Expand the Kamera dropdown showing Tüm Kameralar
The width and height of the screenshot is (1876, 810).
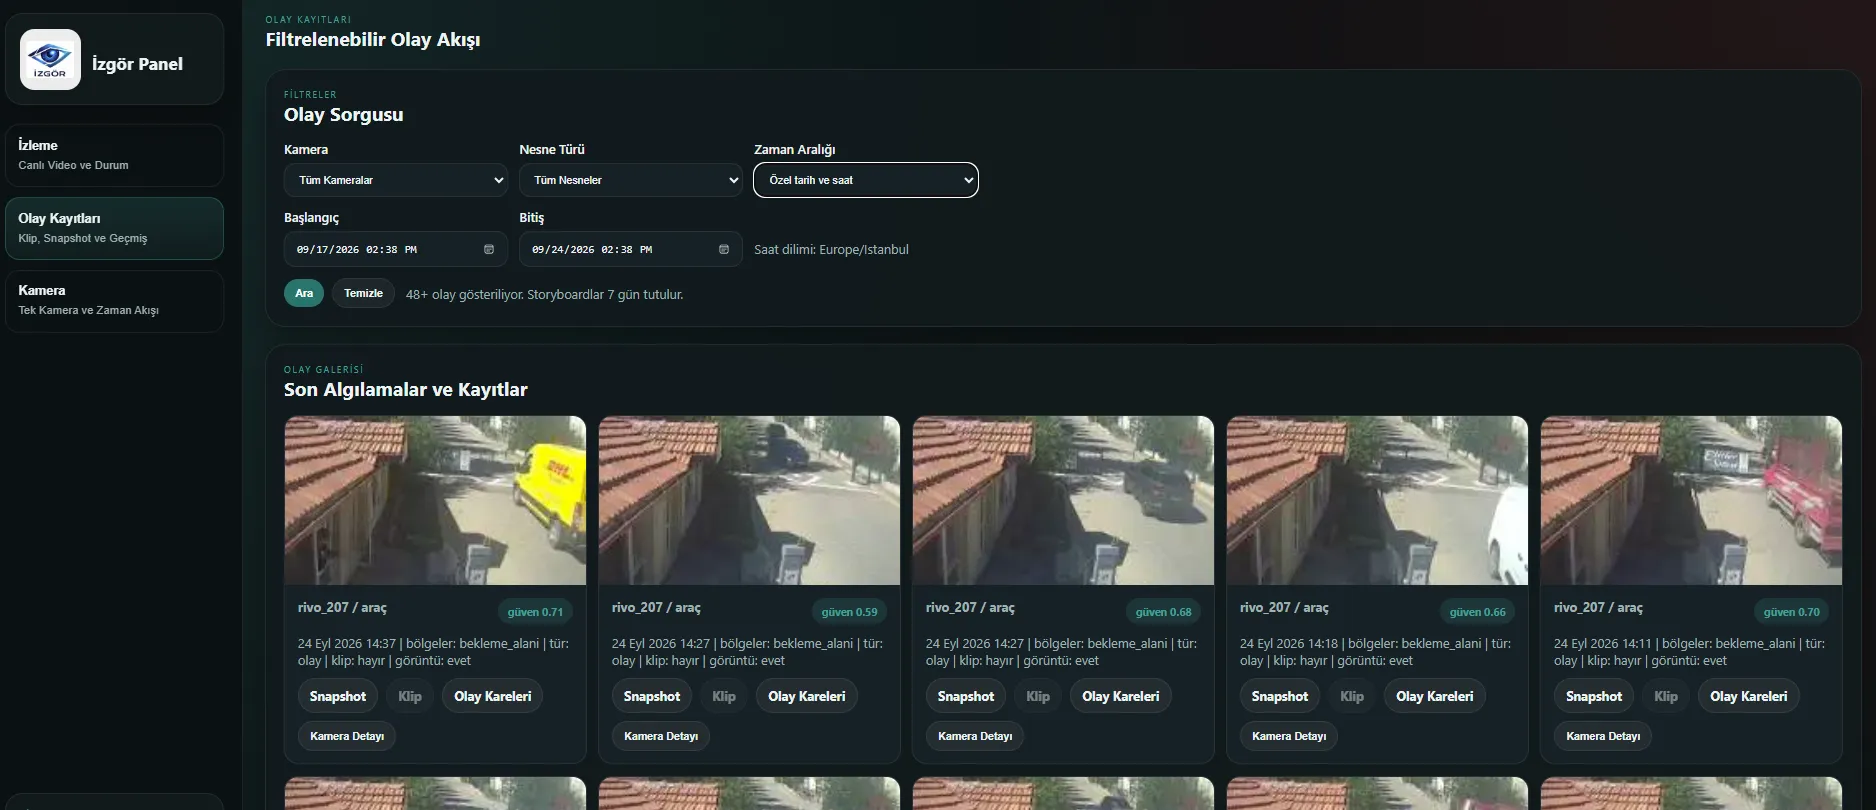(396, 180)
